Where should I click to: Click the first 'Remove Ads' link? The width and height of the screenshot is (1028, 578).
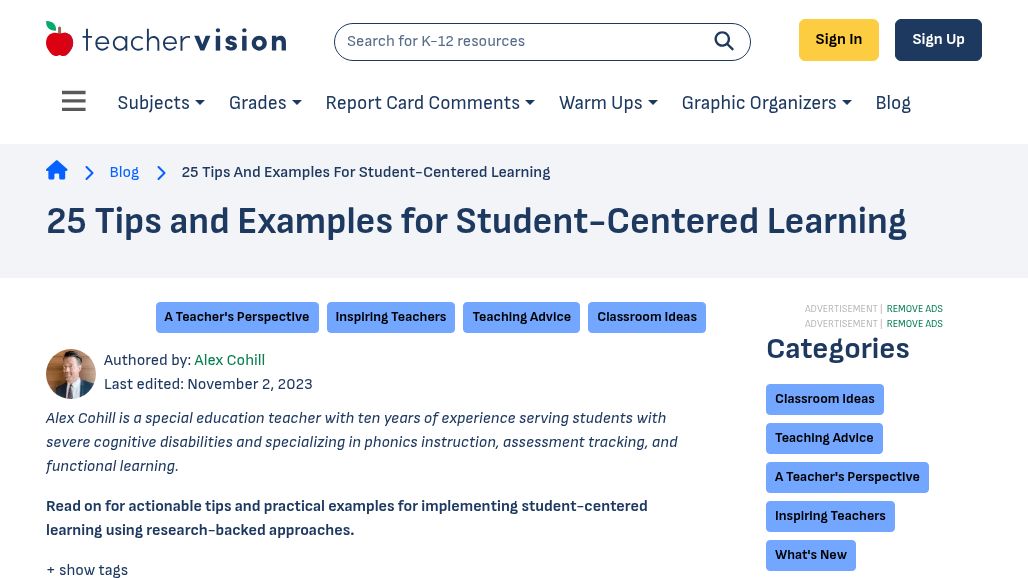[914, 309]
